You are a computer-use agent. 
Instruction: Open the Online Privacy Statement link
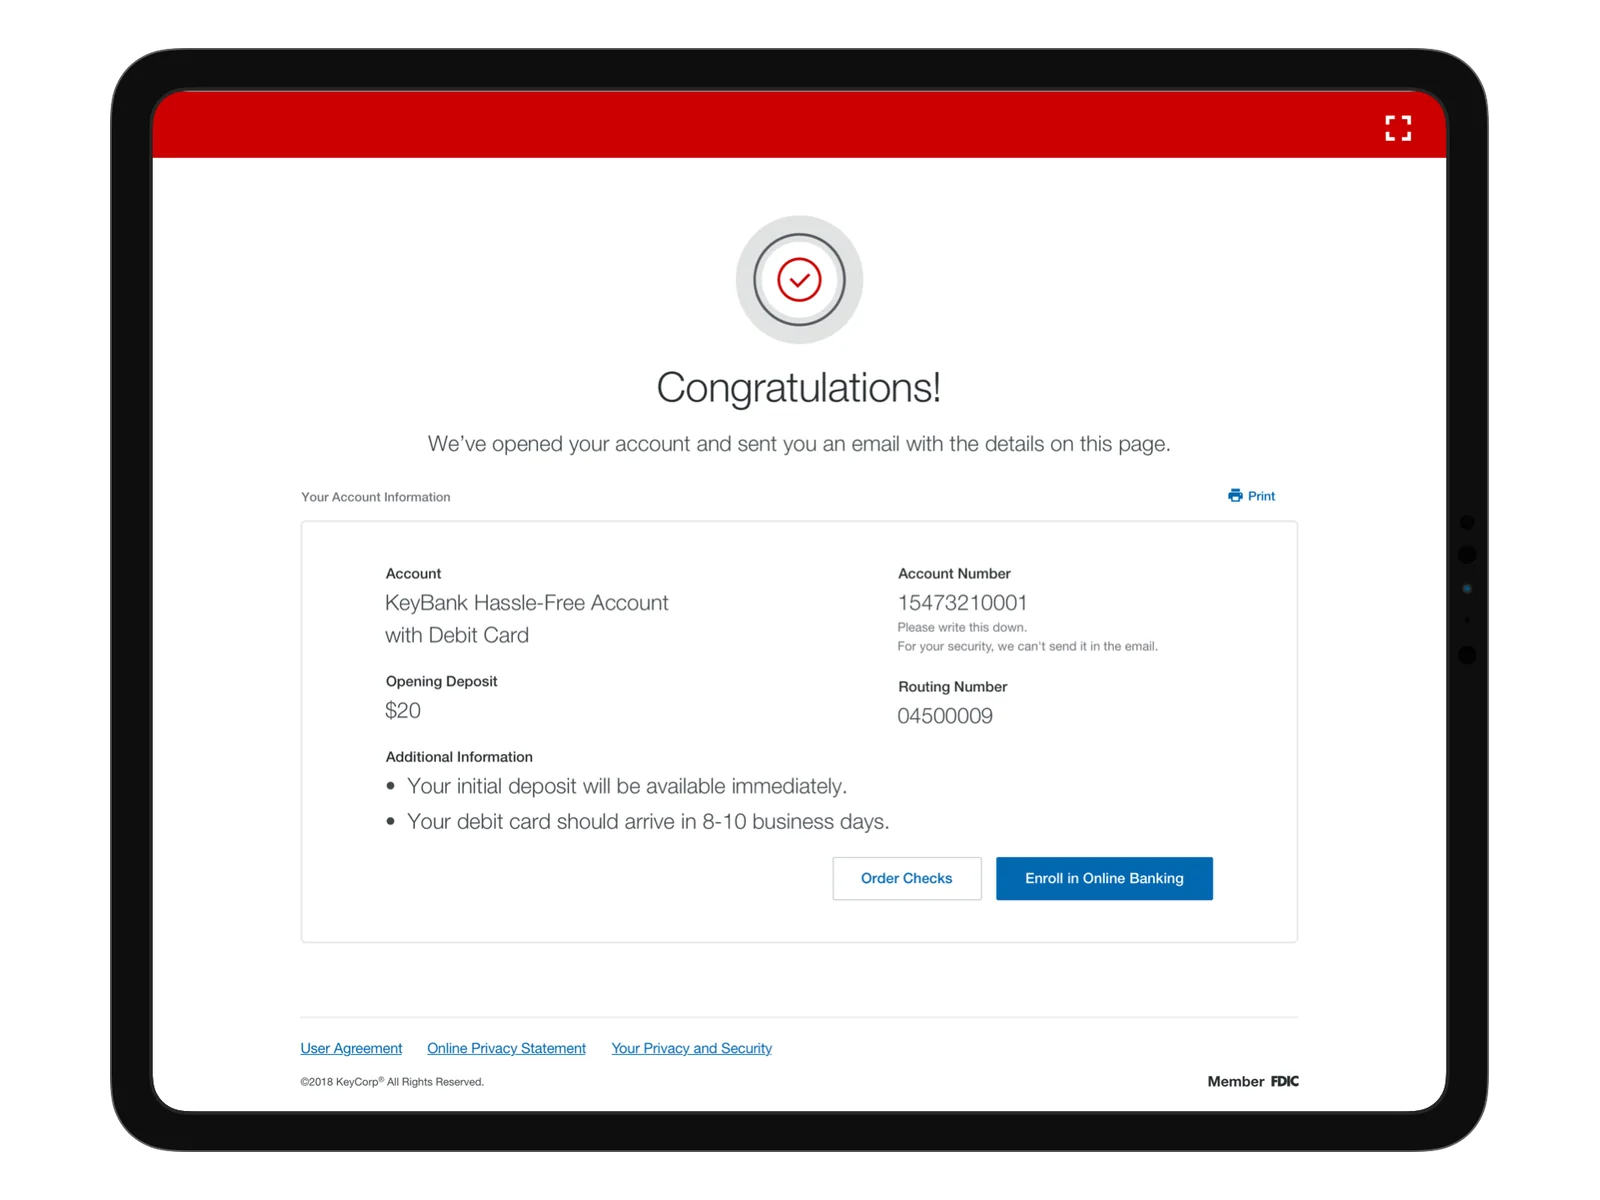click(x=506, y=1048)
